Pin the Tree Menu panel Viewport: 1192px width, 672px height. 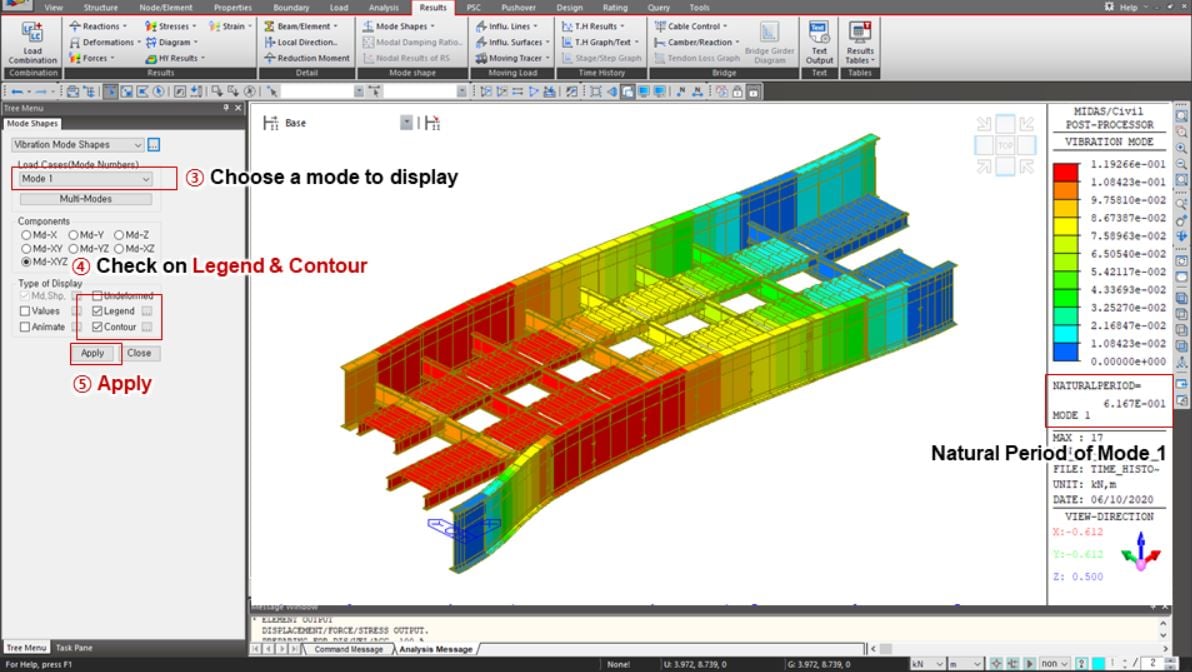tap(226, 108)
